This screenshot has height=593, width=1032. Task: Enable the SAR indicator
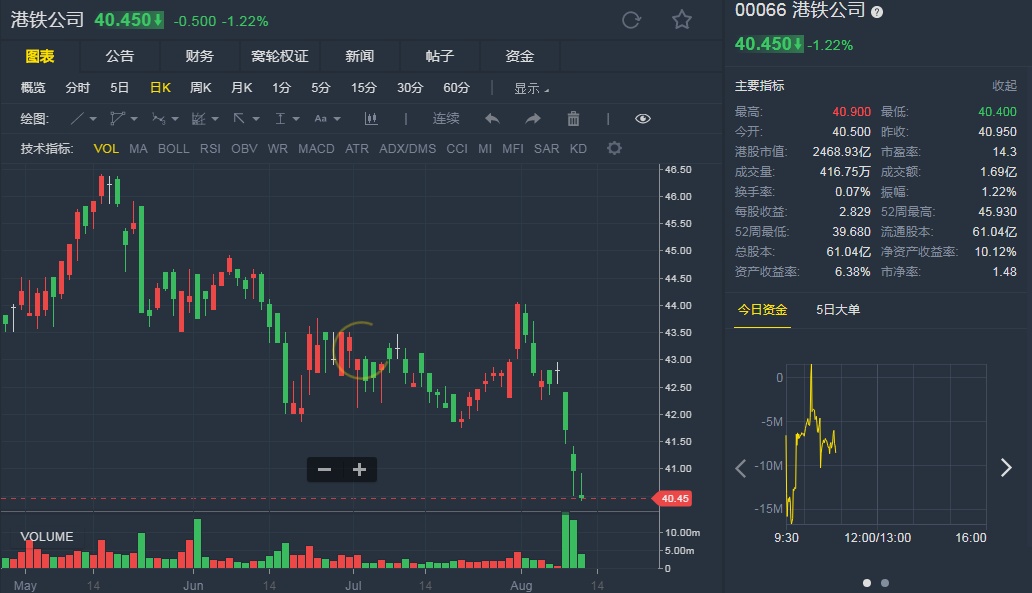tap(546, 149)
